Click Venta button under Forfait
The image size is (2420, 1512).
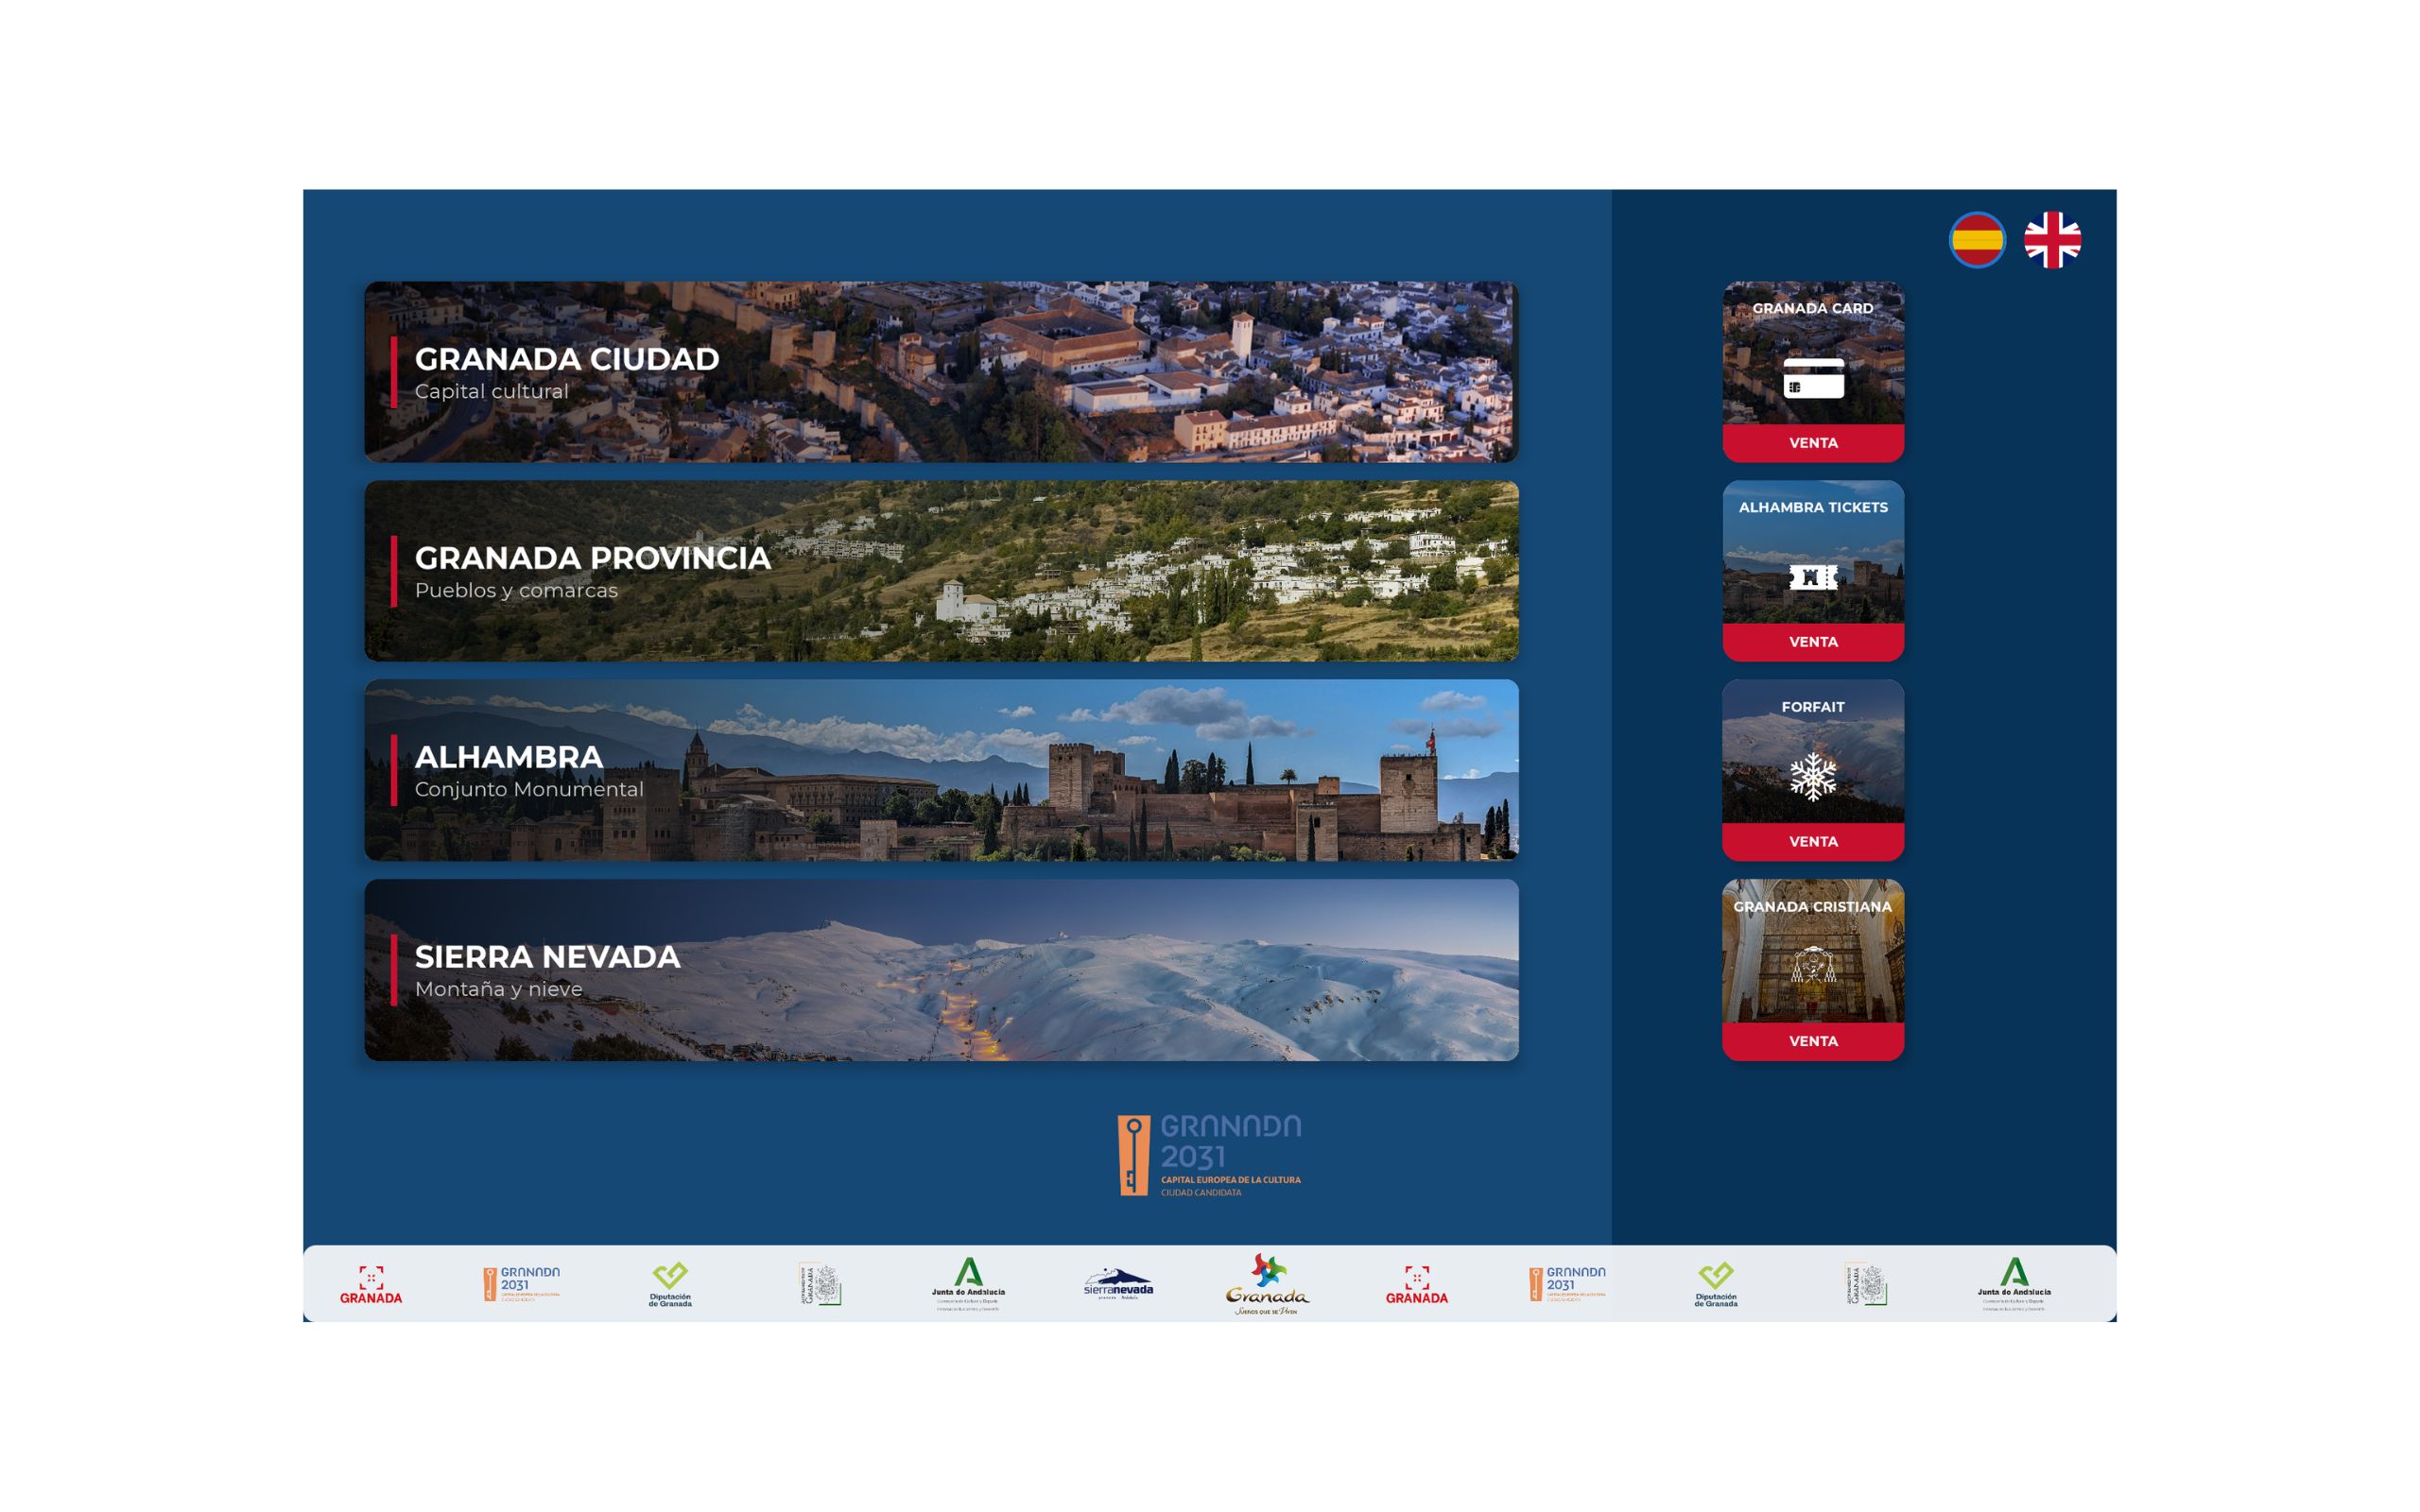[1813, 842]
